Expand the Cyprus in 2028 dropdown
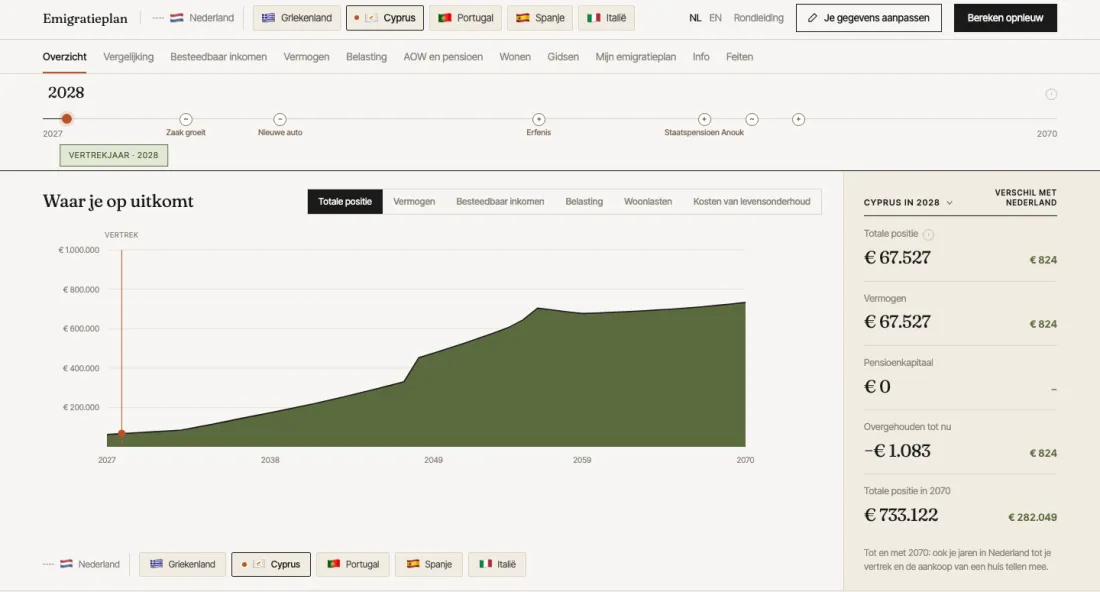The width and height of the screenshot is (1100, 592). [x=908, y=203]
